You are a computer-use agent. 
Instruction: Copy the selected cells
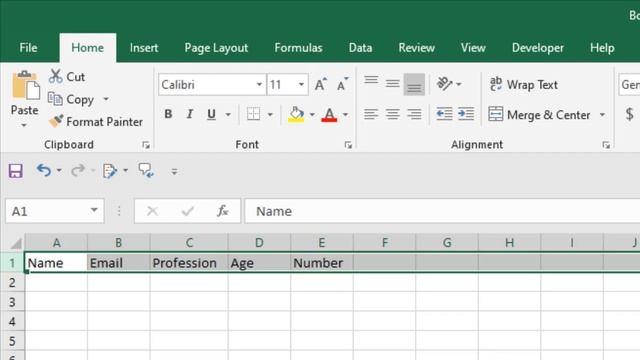(71, 99)
